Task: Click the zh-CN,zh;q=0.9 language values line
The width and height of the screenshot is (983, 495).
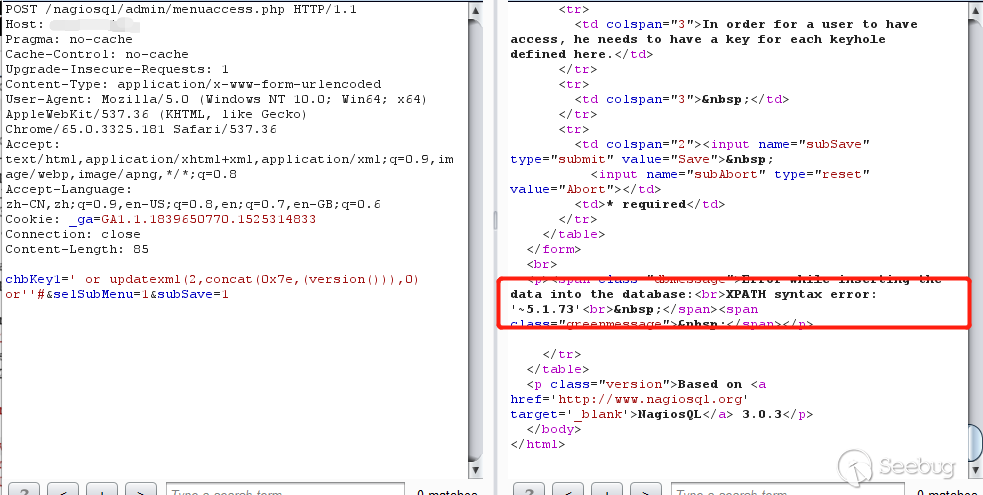Action: pyautogui.click(x=193, y=204)
